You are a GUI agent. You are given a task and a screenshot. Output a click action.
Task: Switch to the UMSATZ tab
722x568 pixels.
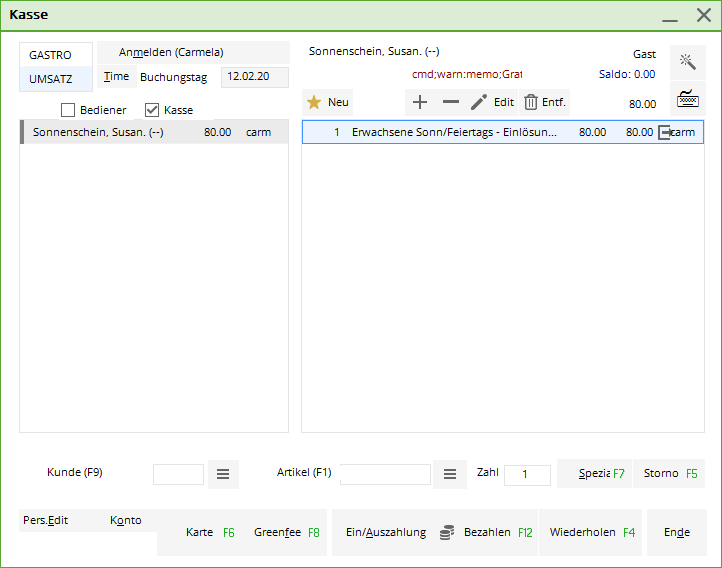pos(51,79)
